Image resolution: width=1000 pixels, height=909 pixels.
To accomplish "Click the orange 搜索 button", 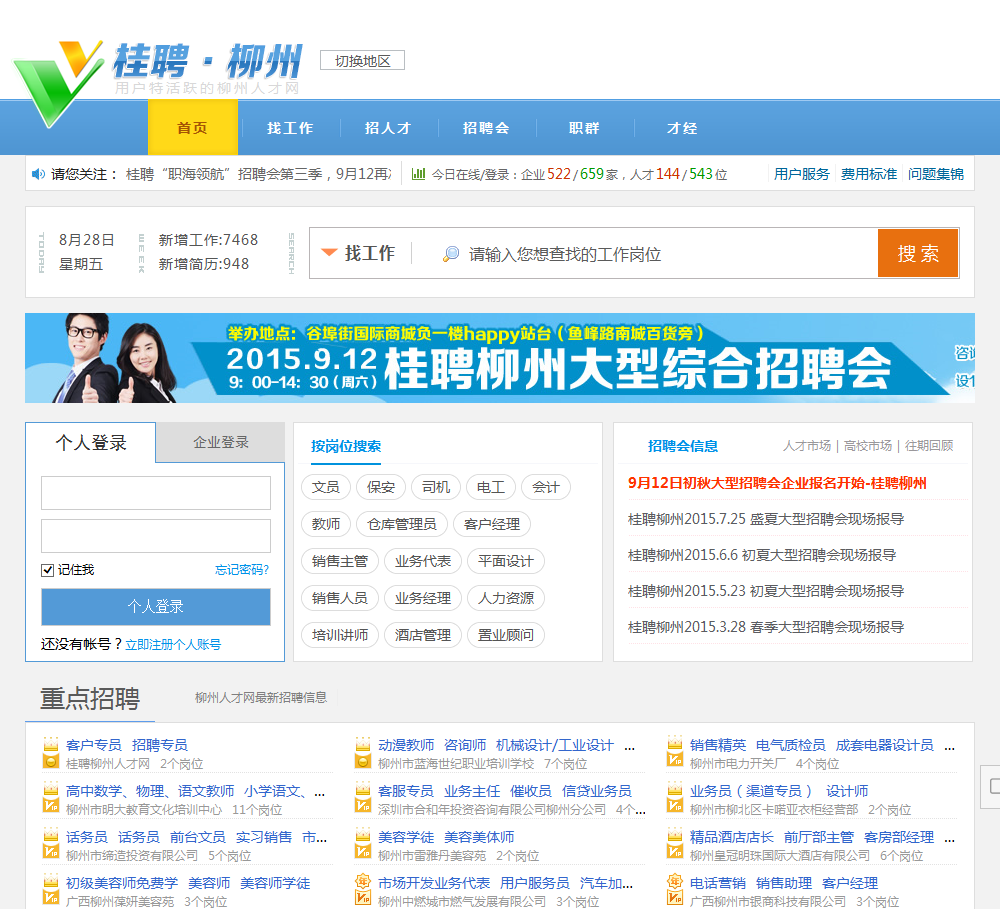I will click(x=918, y=253).
